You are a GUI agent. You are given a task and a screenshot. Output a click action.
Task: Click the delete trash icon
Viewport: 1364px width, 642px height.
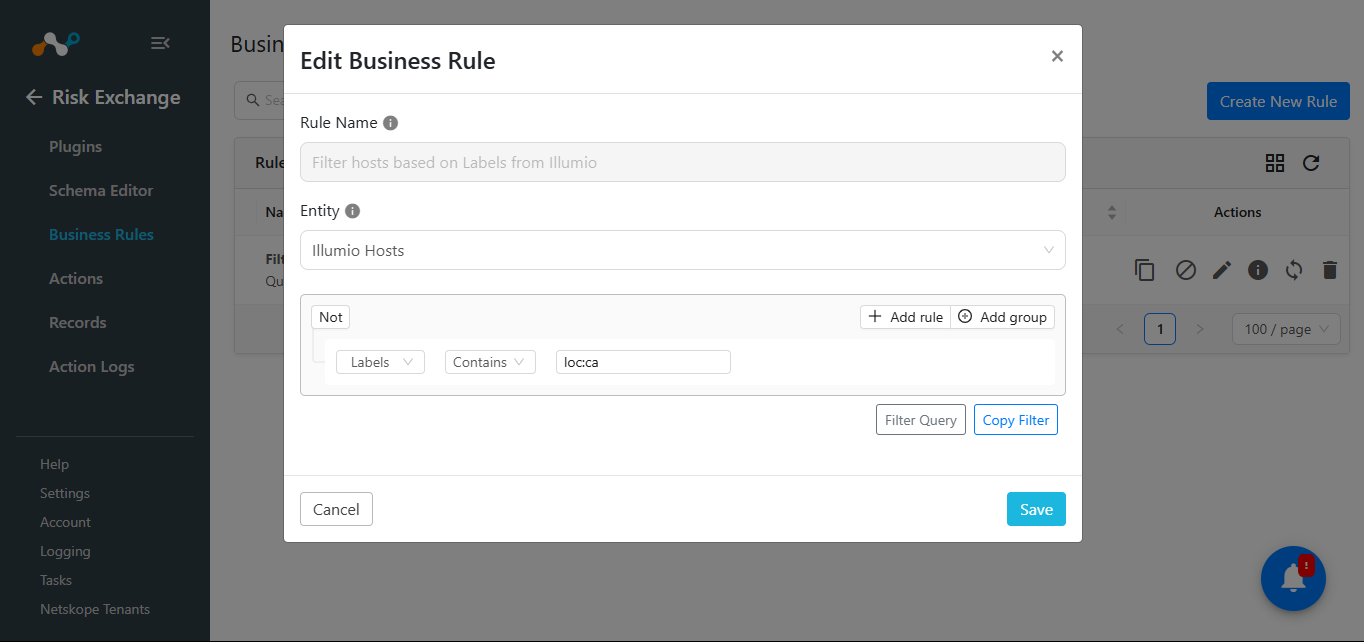pyautogui.click(x=1329, y=270)
